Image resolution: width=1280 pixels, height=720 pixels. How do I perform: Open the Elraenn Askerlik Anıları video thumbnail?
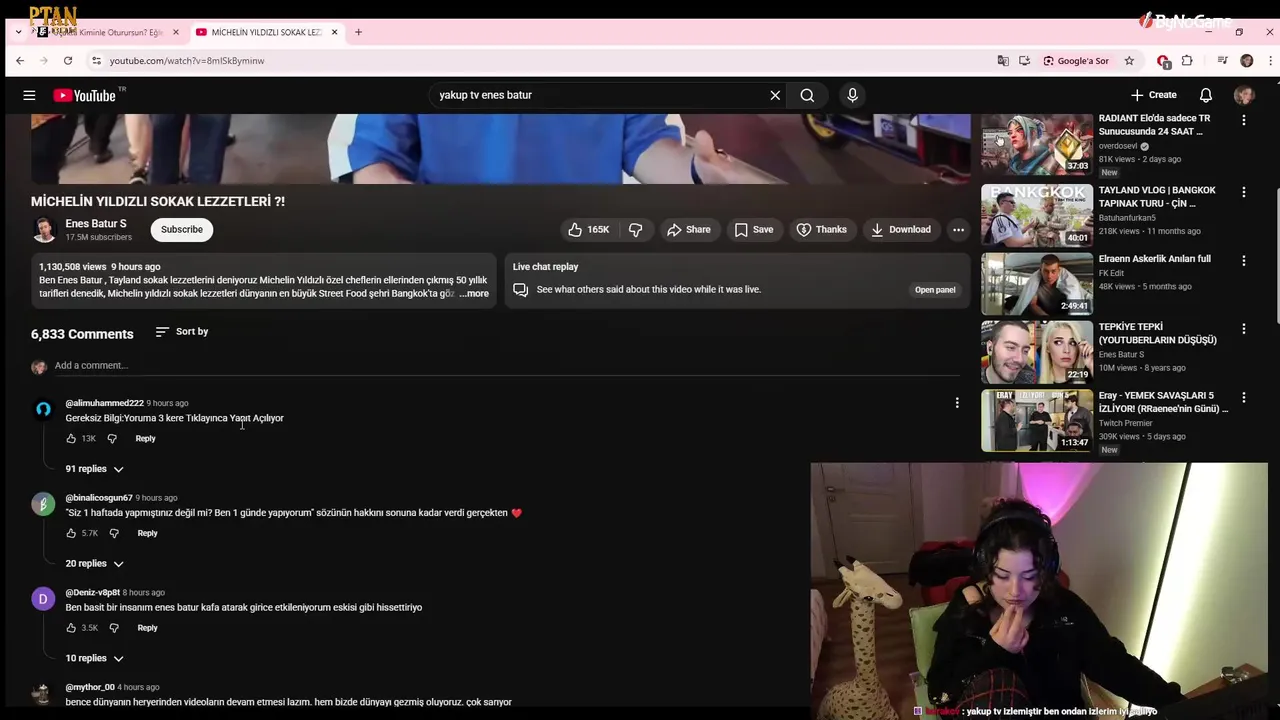coord(1037,283)
